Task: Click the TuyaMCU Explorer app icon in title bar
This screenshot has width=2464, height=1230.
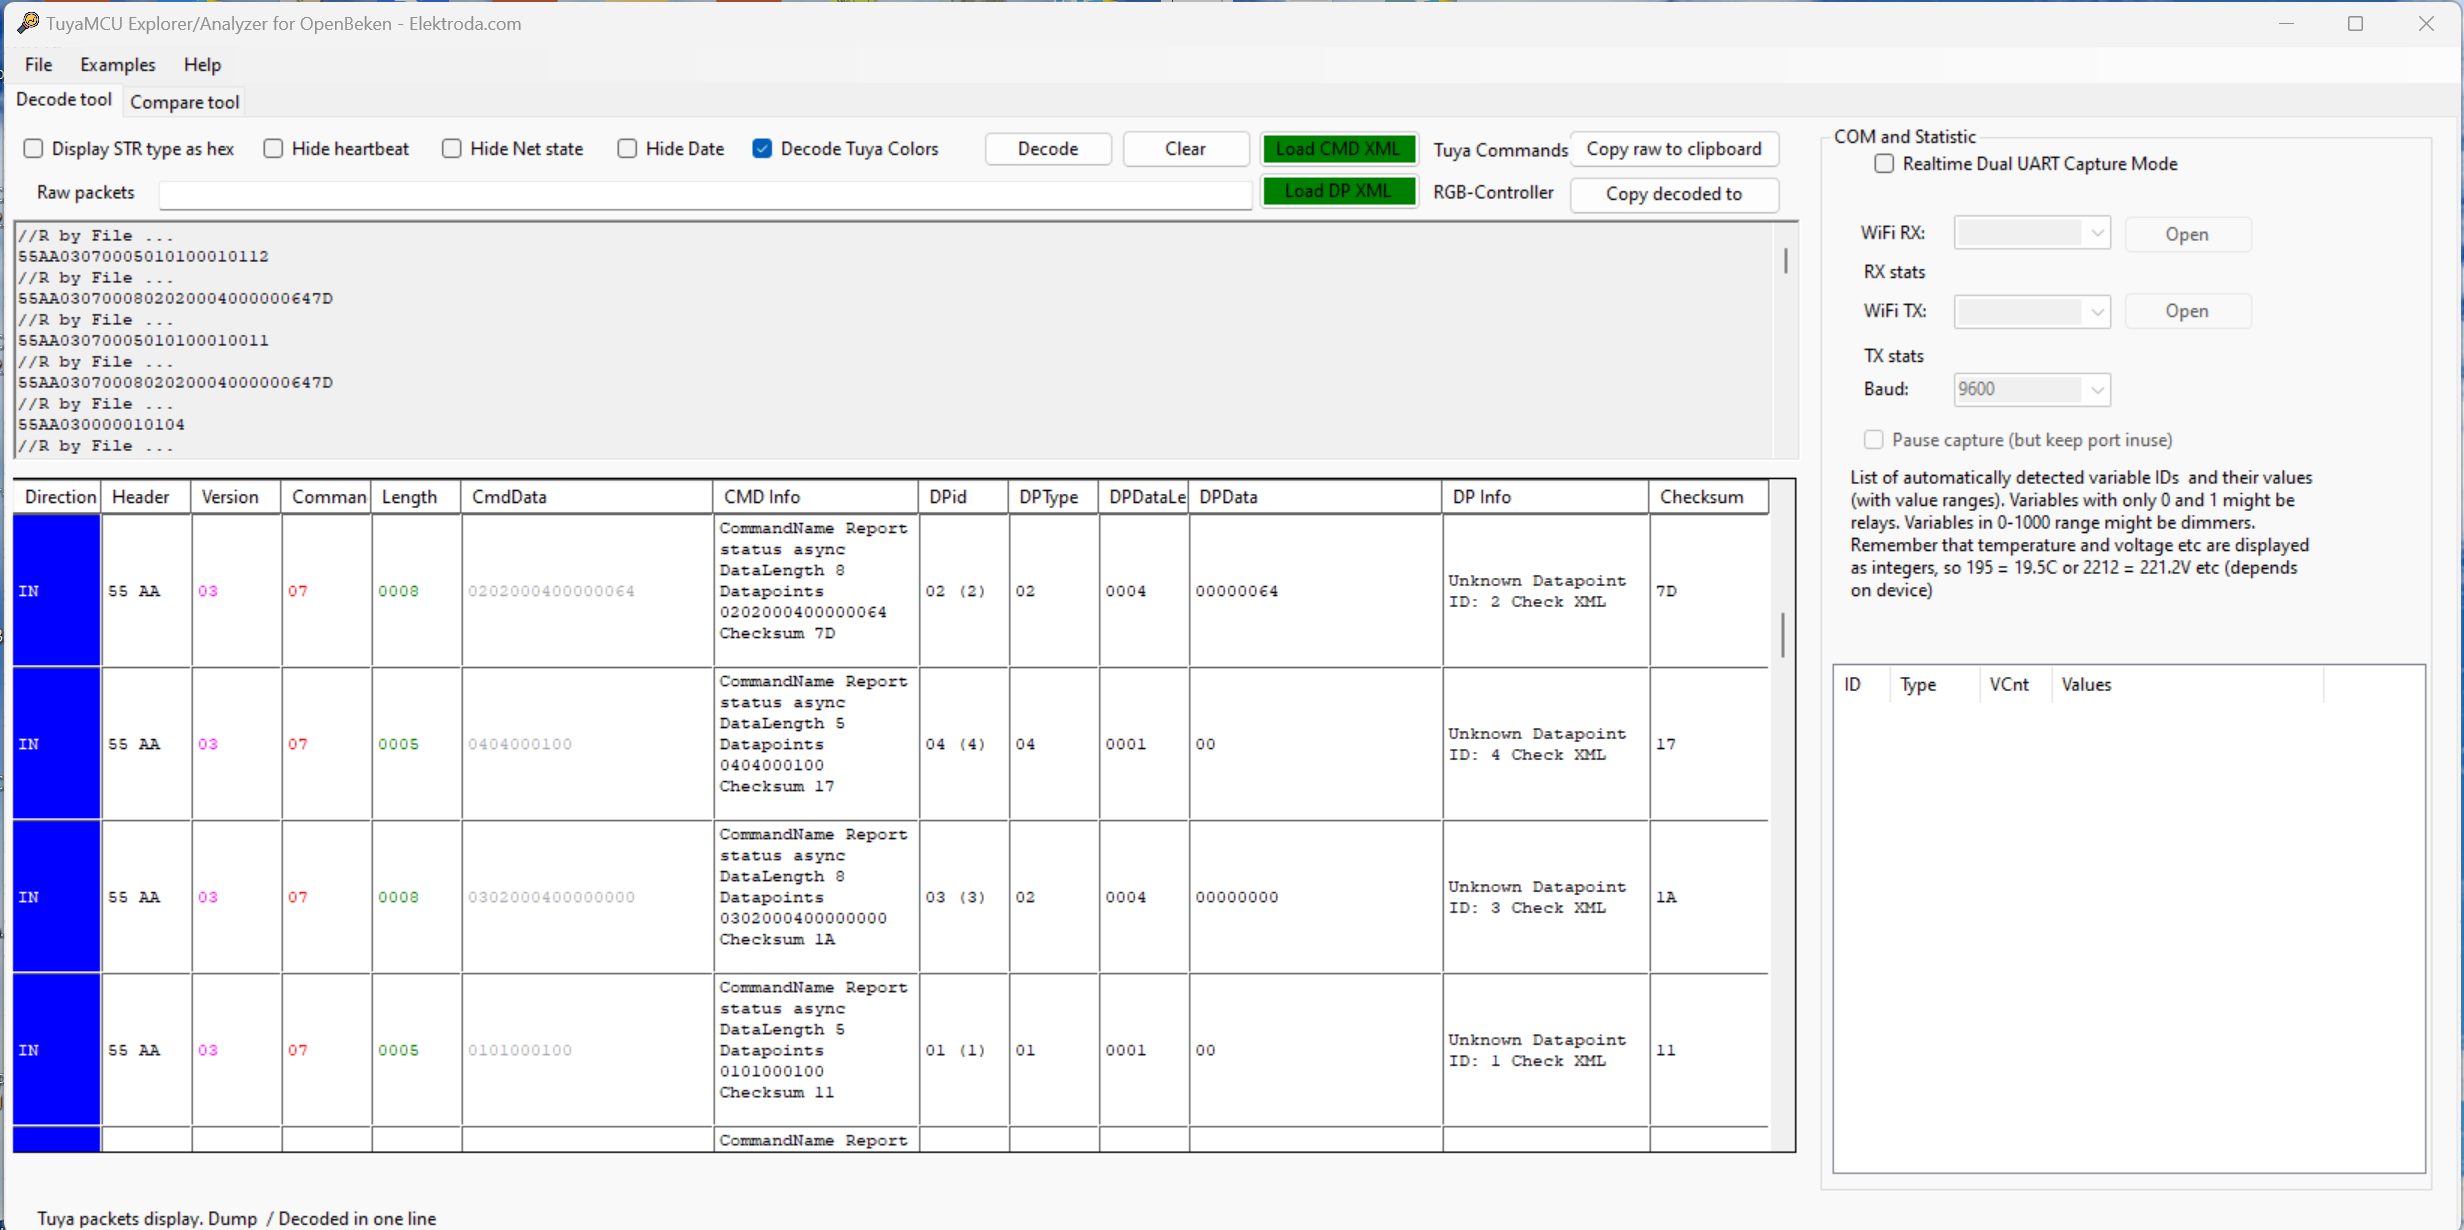Action: (29, 23)
